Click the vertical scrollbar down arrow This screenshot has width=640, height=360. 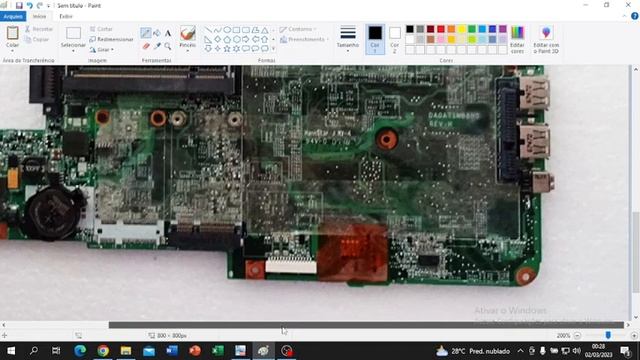[x=636, y=317]
